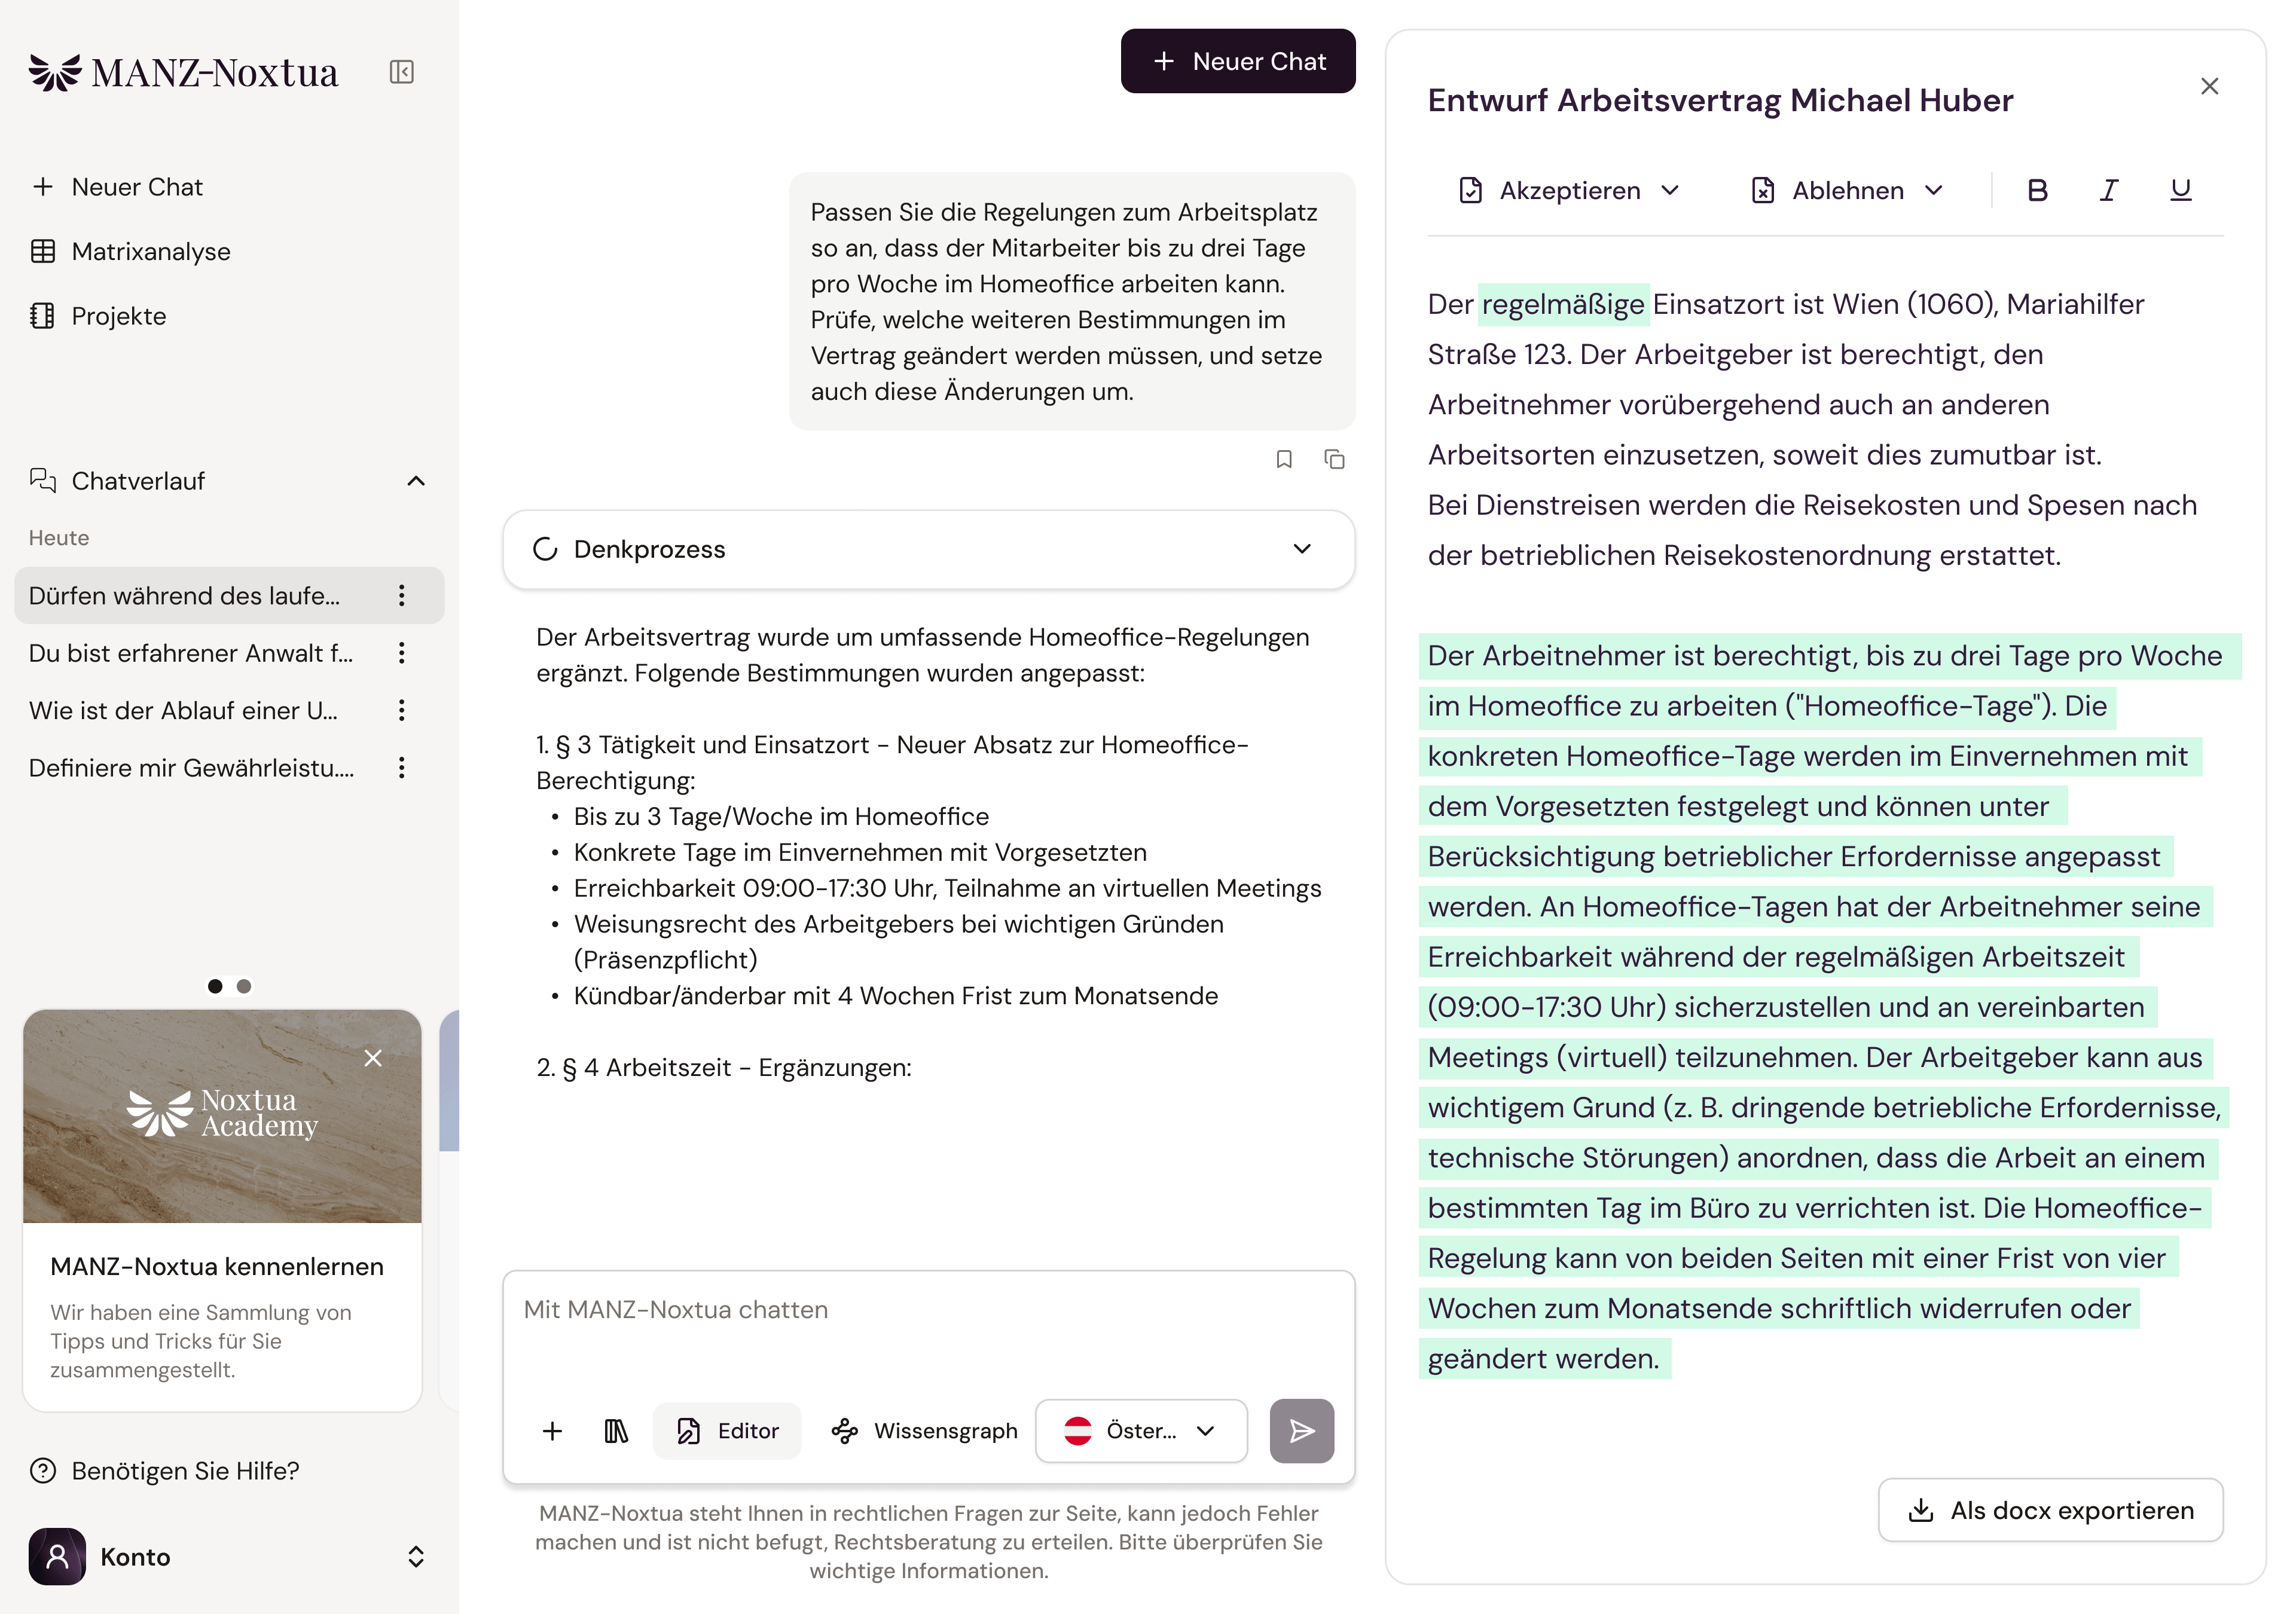Open Wissensgraph tool
Image resolution: width=2296 pixels, height=1614 pixels.
coord(924,1431)
